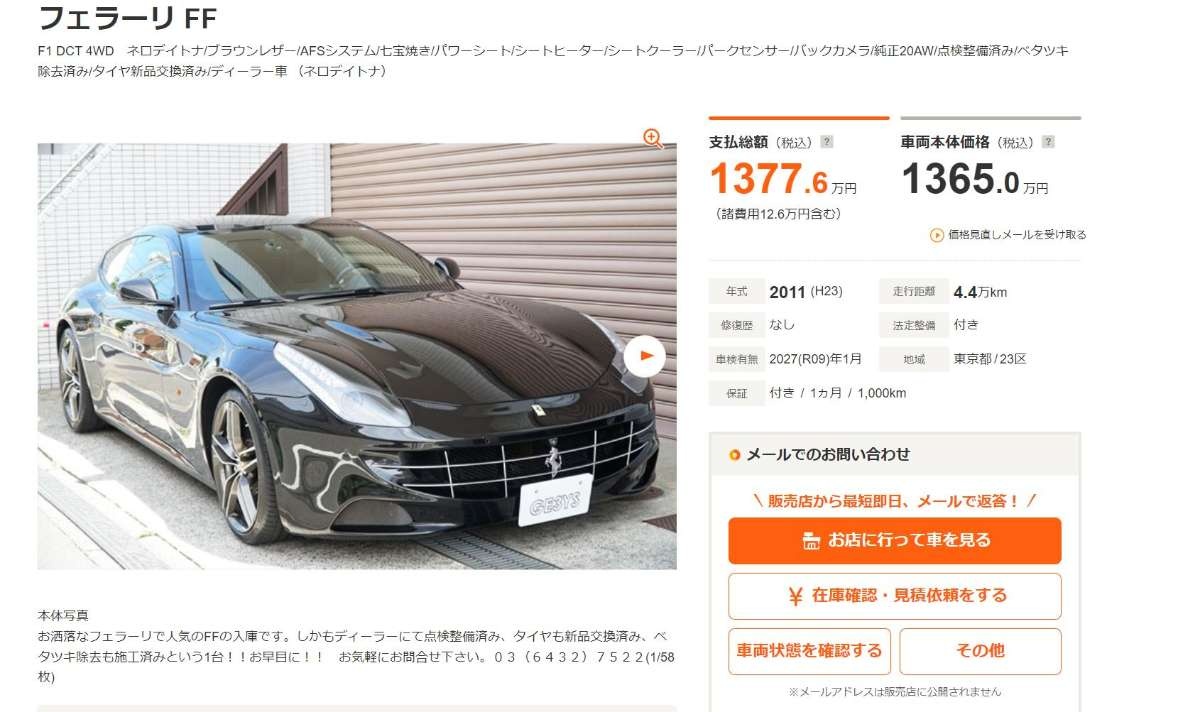1200x712 pixels.
Task: Click the magnifier zoom icon on the photo
Action: point(653,139)
